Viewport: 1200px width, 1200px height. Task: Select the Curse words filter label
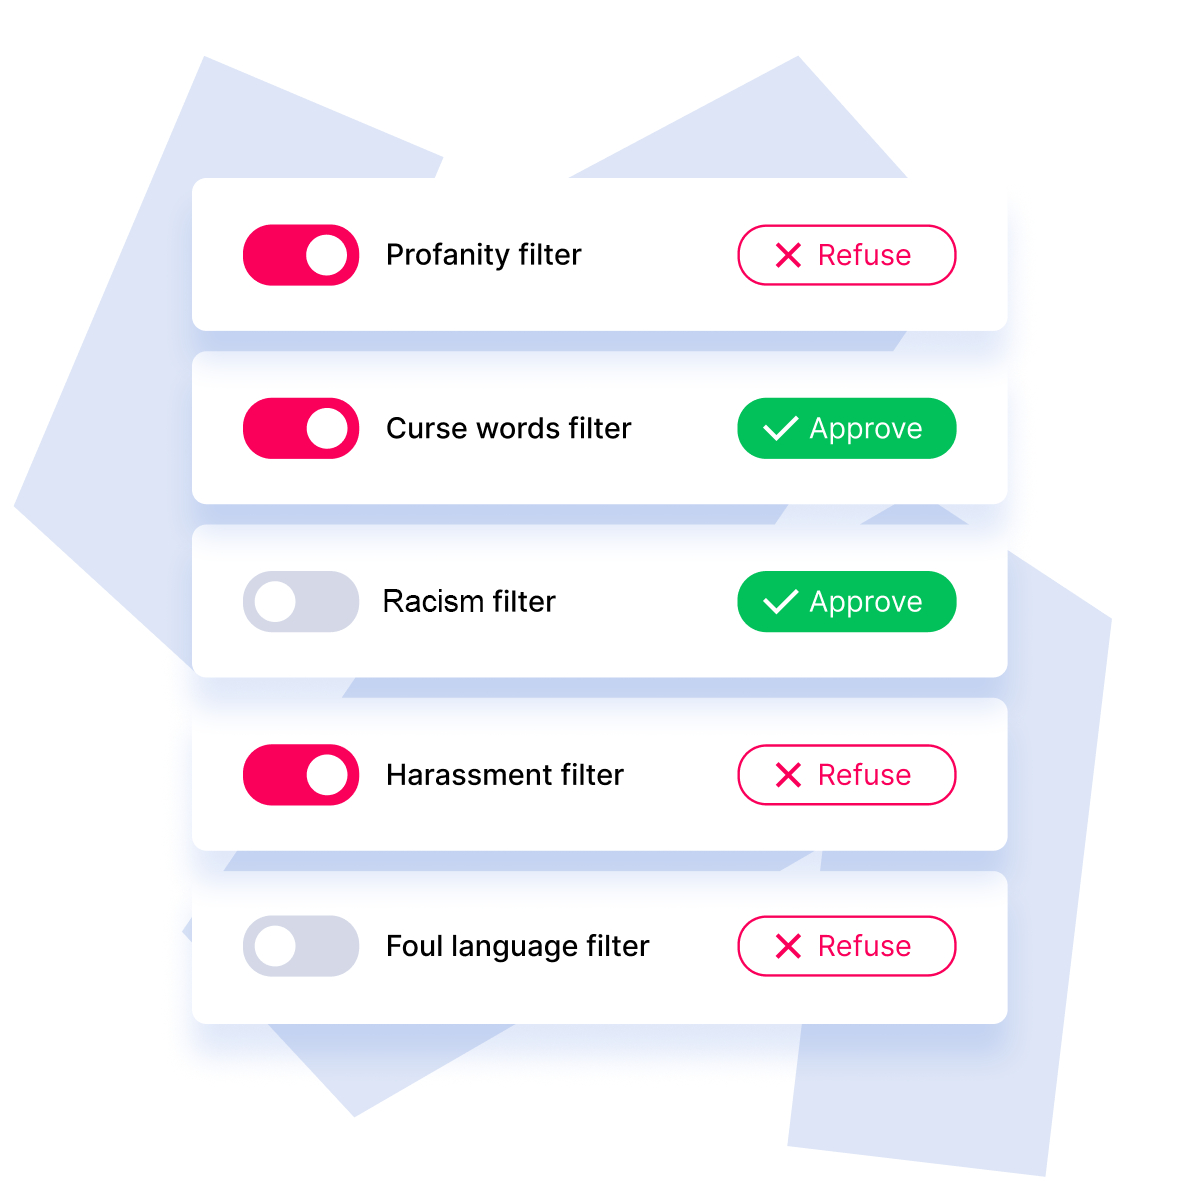508,428
